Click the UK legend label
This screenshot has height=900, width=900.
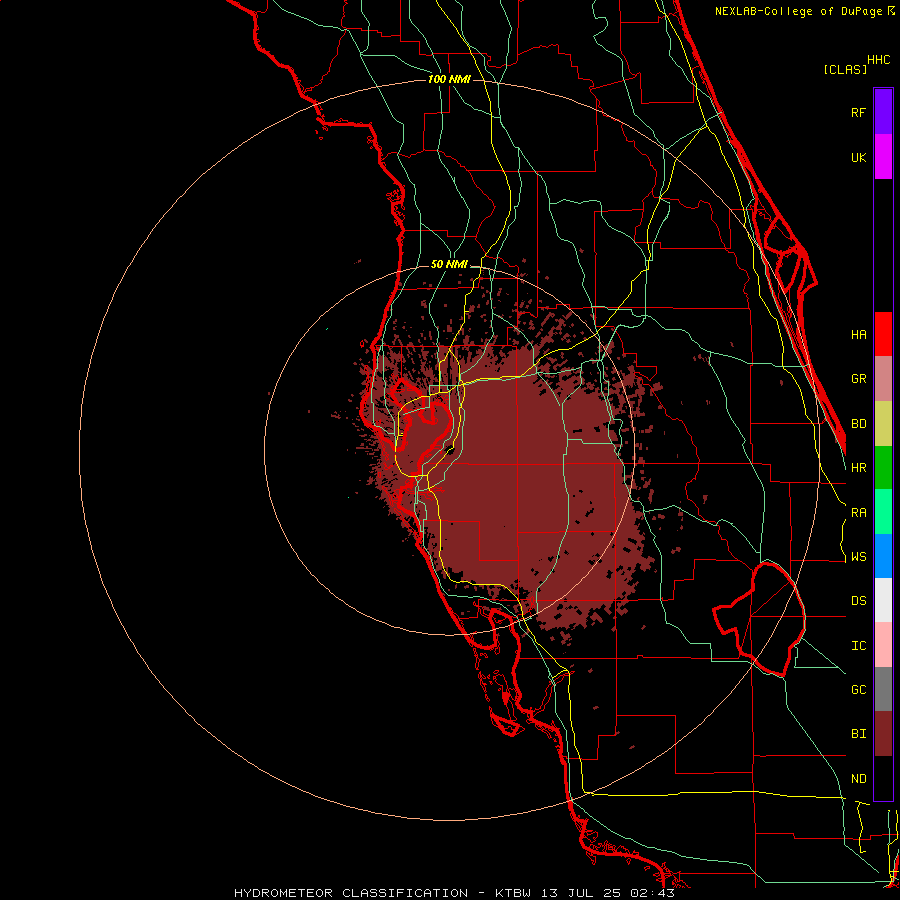(859, 157)
